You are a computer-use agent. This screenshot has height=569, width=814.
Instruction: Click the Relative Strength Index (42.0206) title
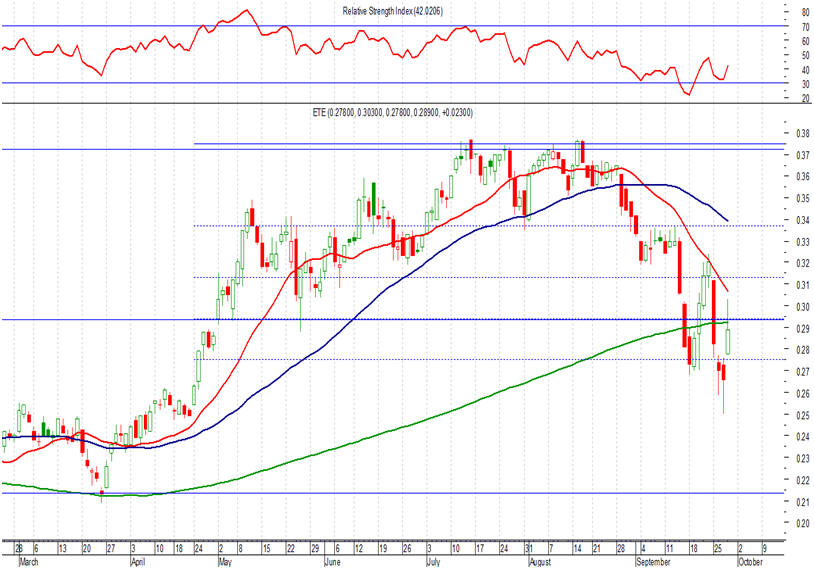pyautogui.click(x=392, y=11)
